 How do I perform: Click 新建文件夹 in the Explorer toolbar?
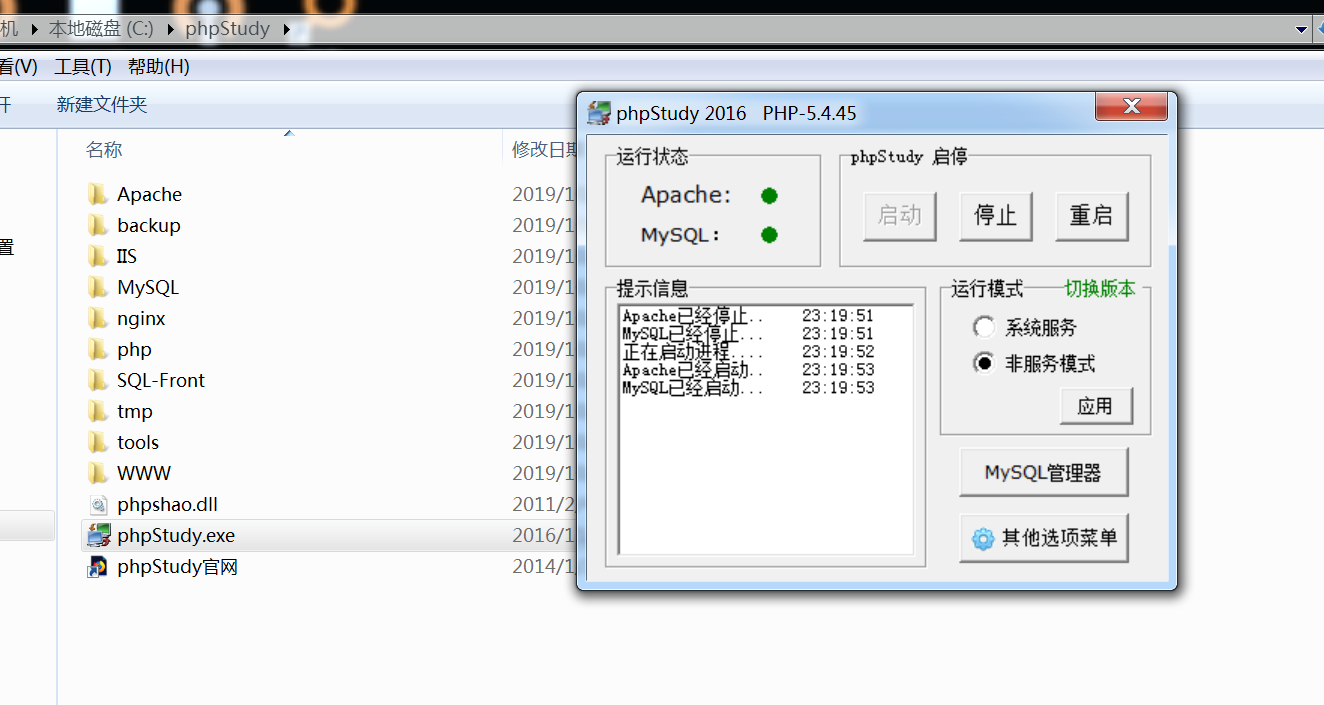coord(102,105)
